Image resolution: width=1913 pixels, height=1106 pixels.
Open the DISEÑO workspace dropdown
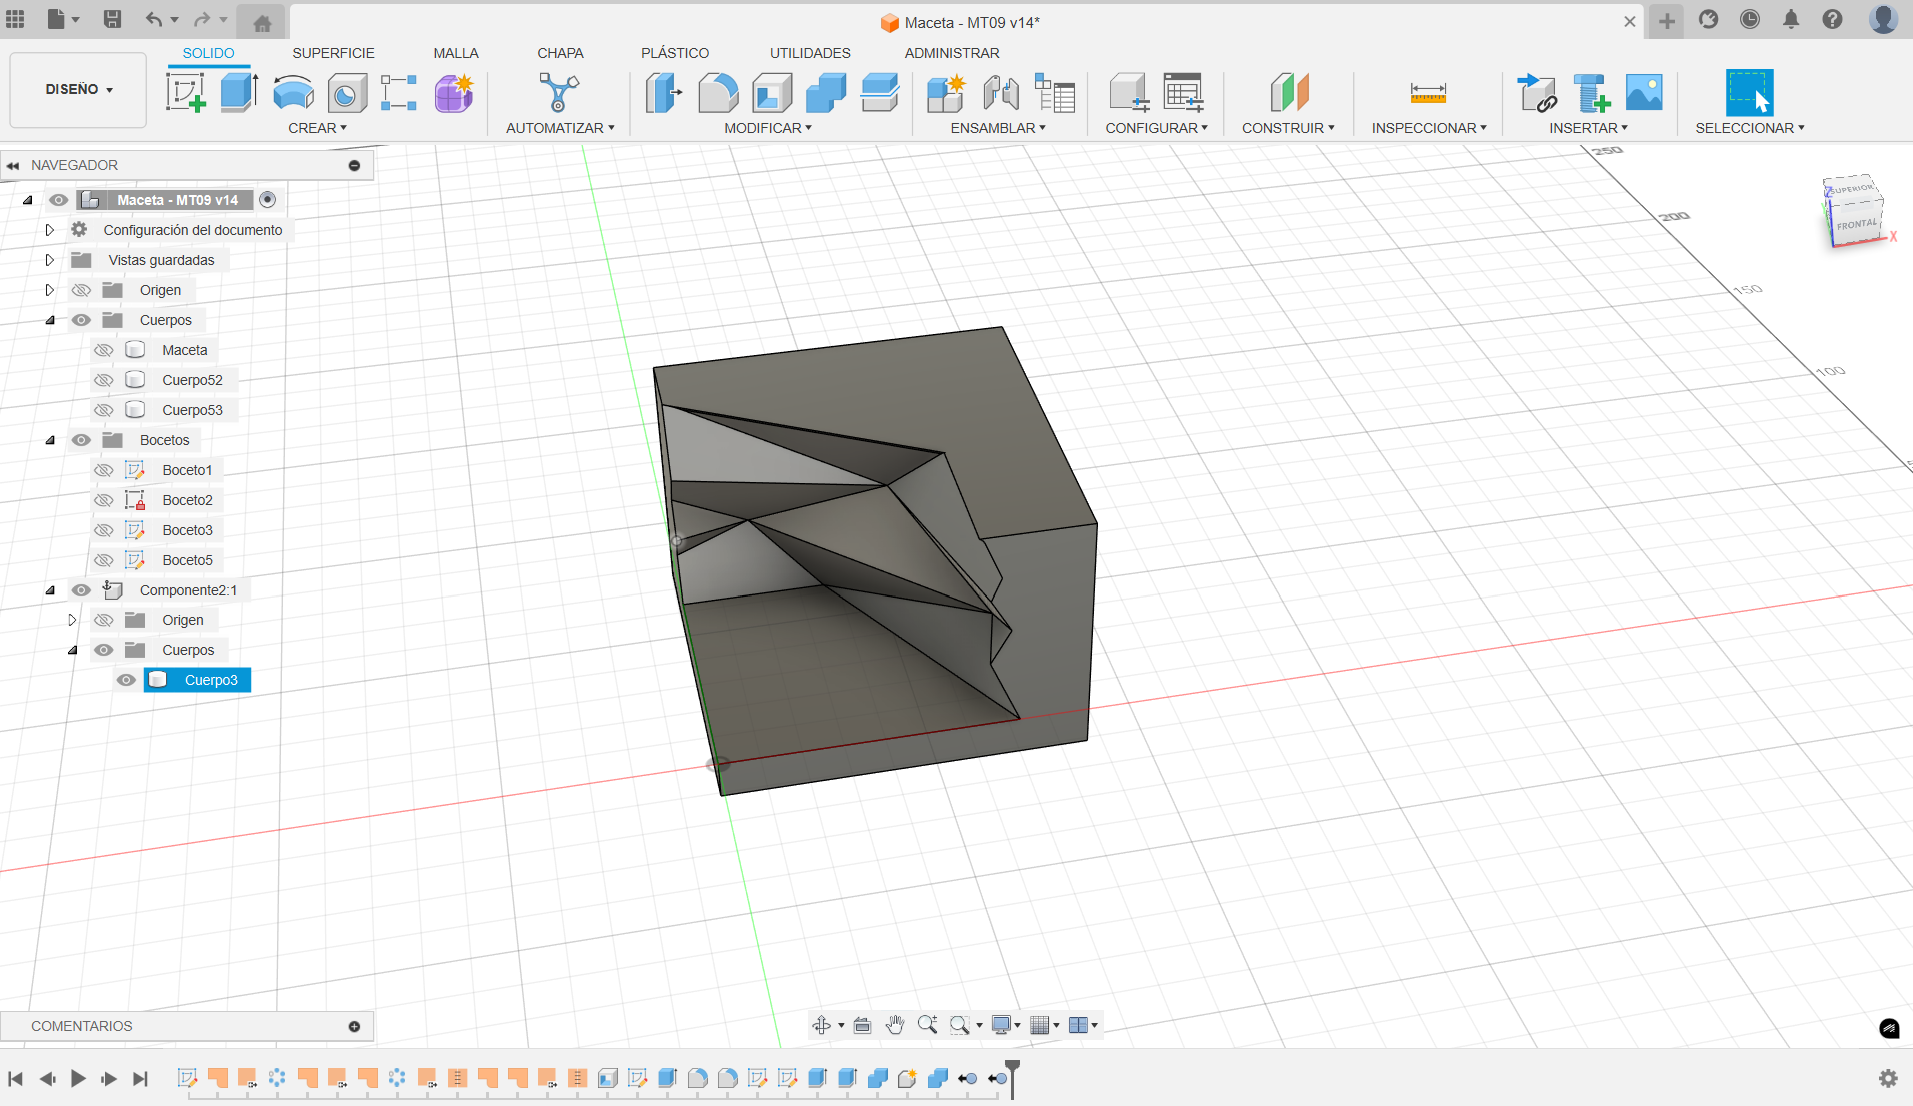78,90
